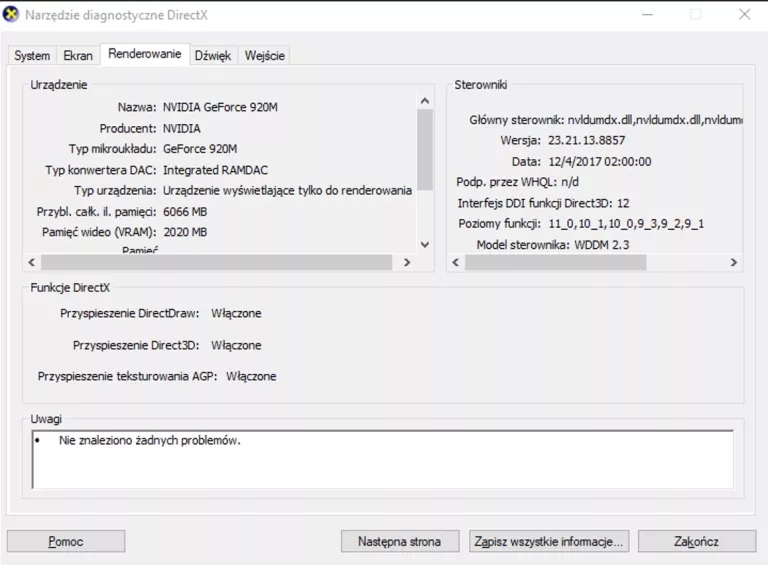Click device name NVIDIA GeForce 920M

click(x=220, y=107)
